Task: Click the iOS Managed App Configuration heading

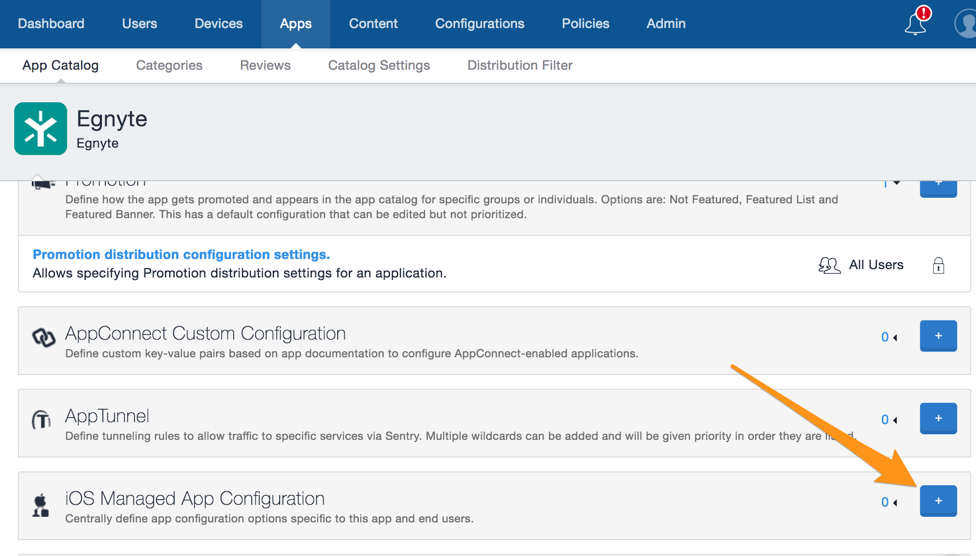Action: [195, 499]
